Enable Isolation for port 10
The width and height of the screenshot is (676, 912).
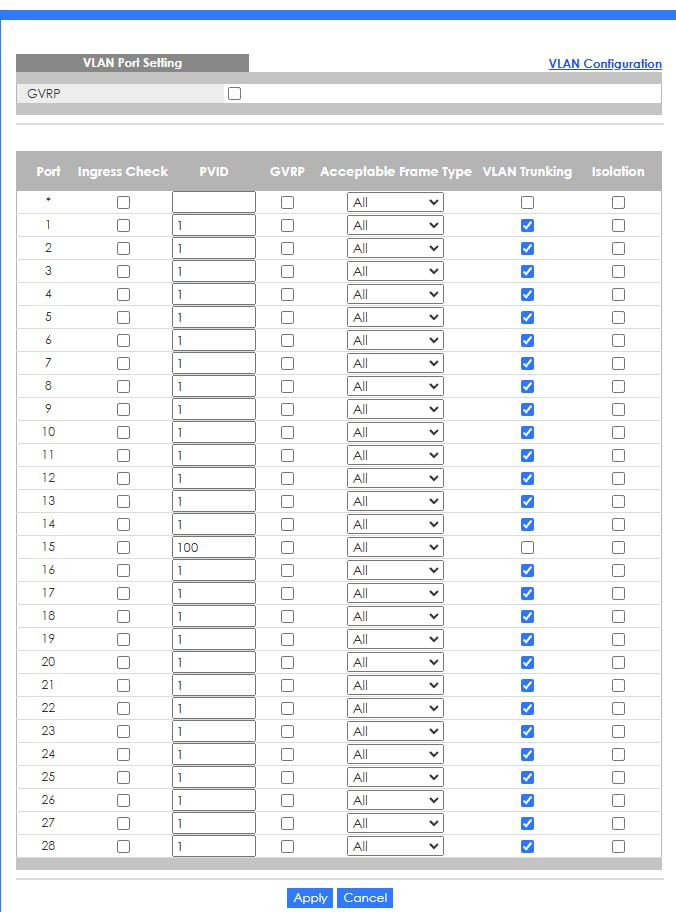618,433
